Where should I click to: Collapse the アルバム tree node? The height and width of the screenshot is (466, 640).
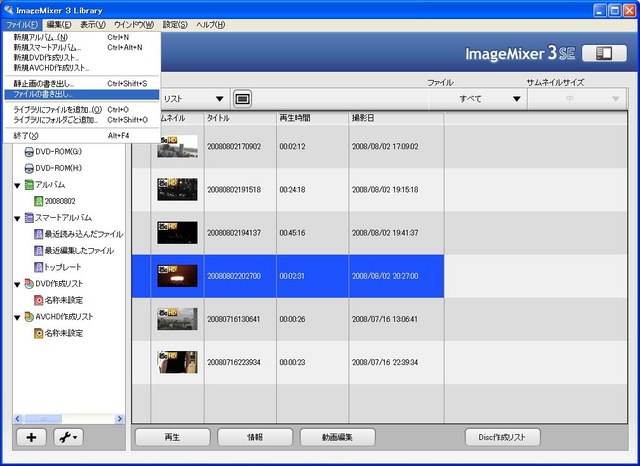[x=17, y=185]
